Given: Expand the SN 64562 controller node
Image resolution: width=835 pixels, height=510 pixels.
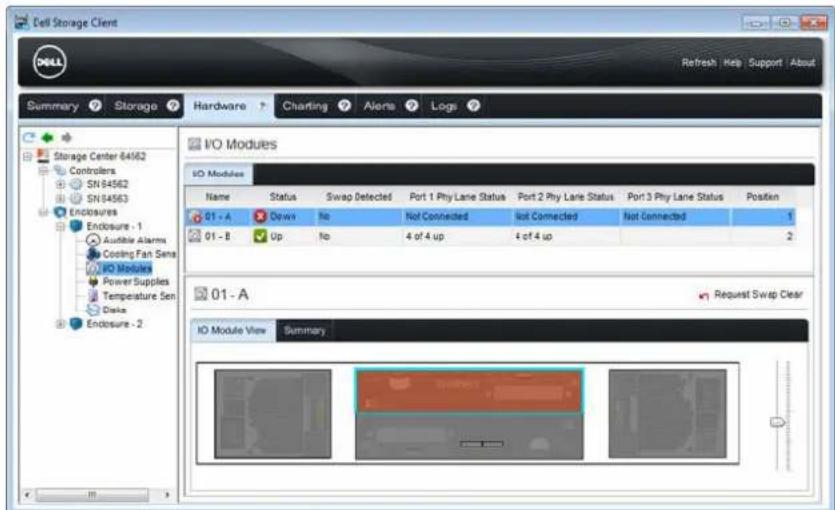Looking at the screenshot, I should [x=60, y=185].
